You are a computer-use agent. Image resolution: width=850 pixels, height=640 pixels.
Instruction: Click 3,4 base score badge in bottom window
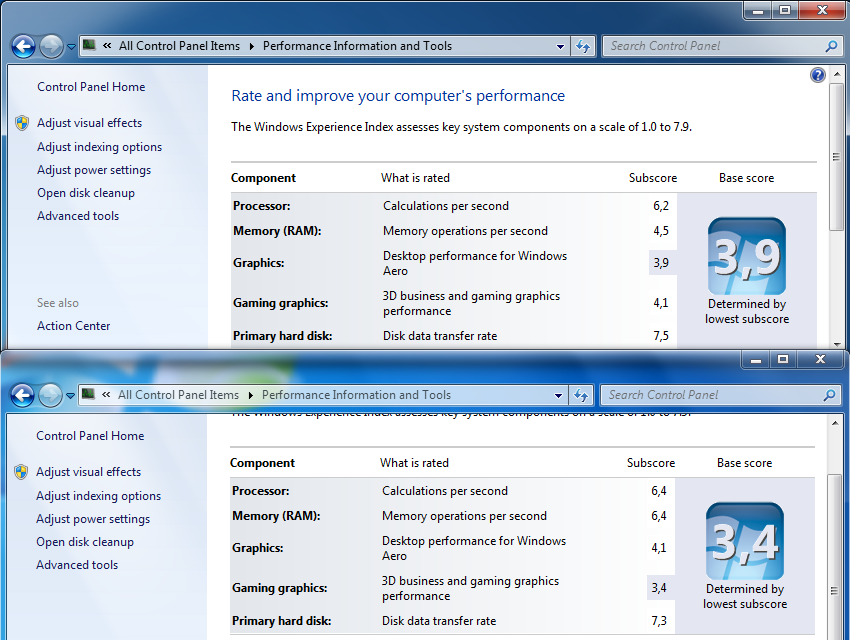click(744, 541)
